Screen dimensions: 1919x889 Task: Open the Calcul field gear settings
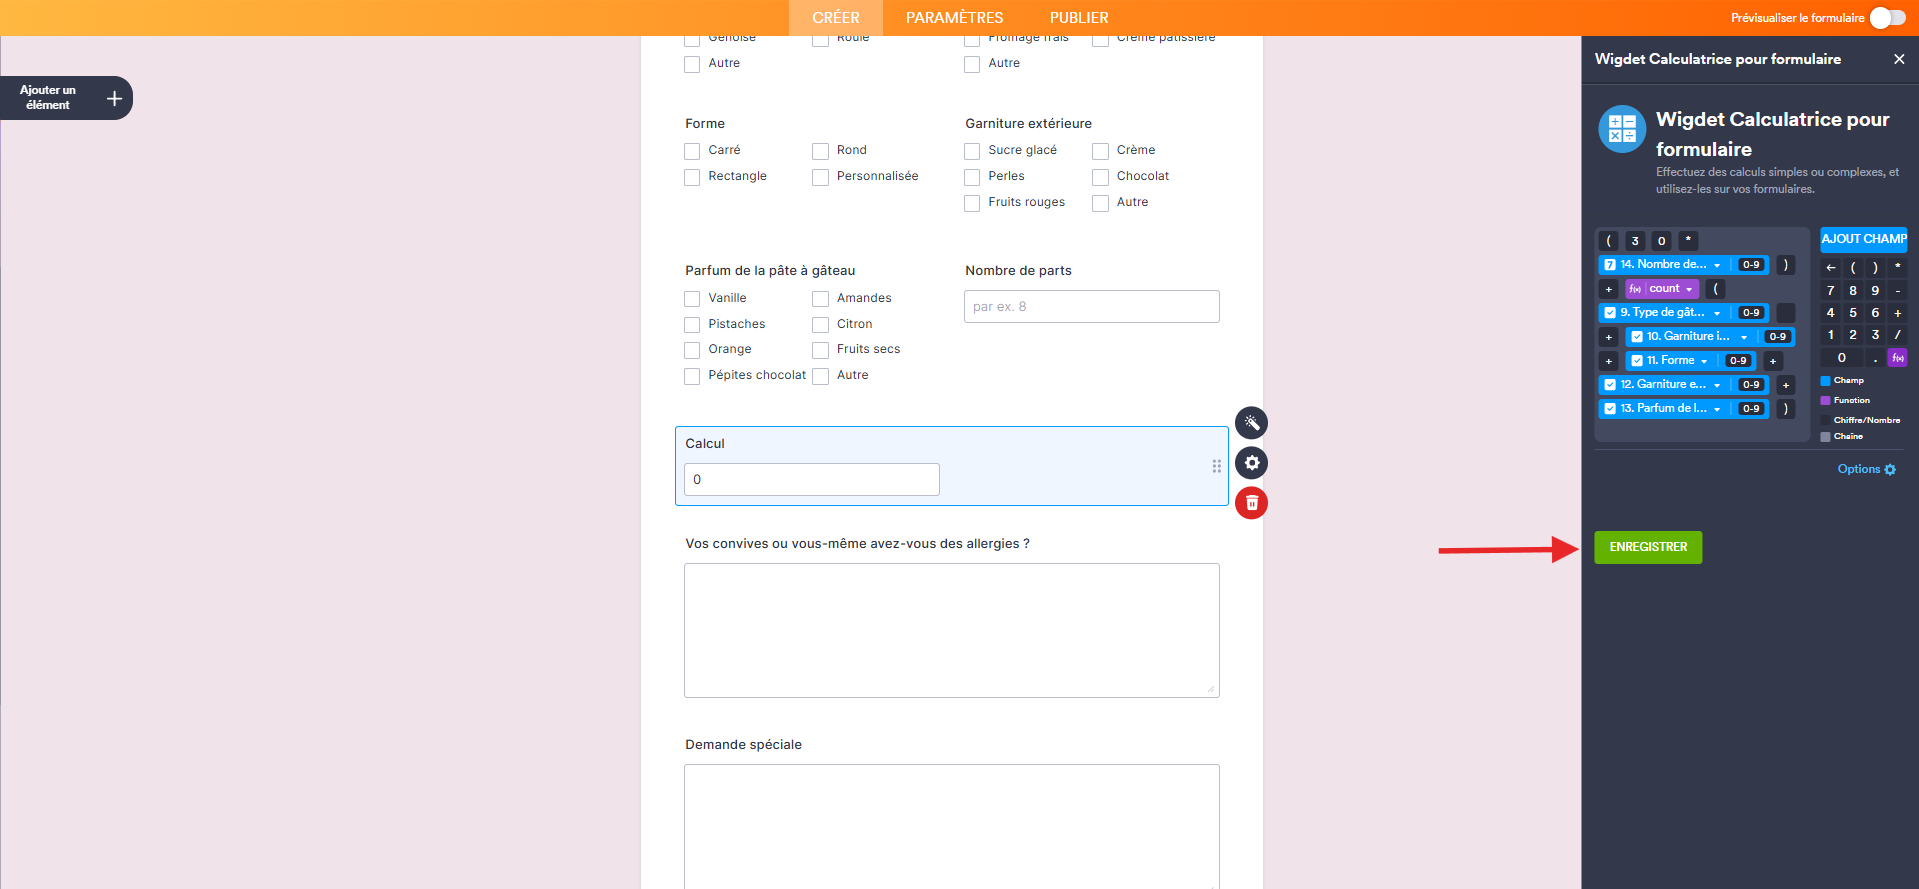[x=1251, y=463]
